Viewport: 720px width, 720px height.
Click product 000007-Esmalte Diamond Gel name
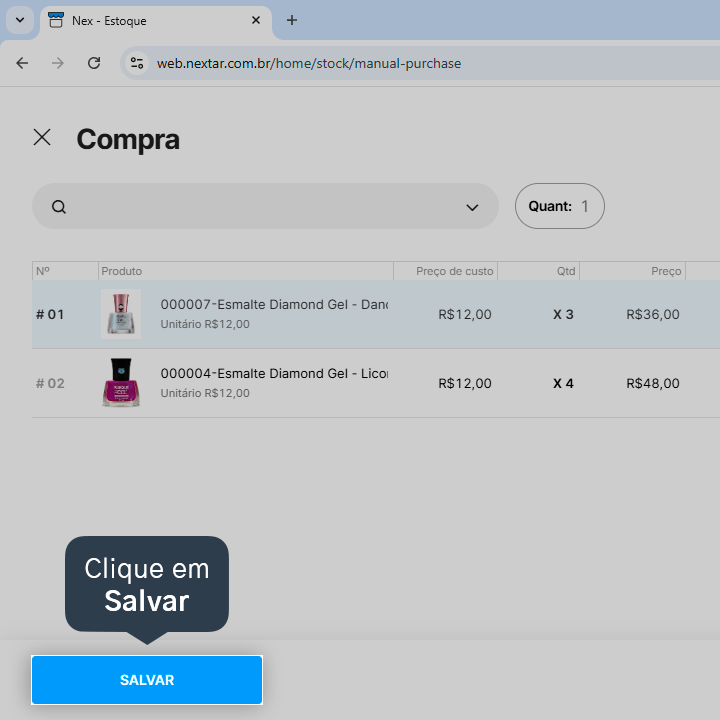click(x=274, y=304)
